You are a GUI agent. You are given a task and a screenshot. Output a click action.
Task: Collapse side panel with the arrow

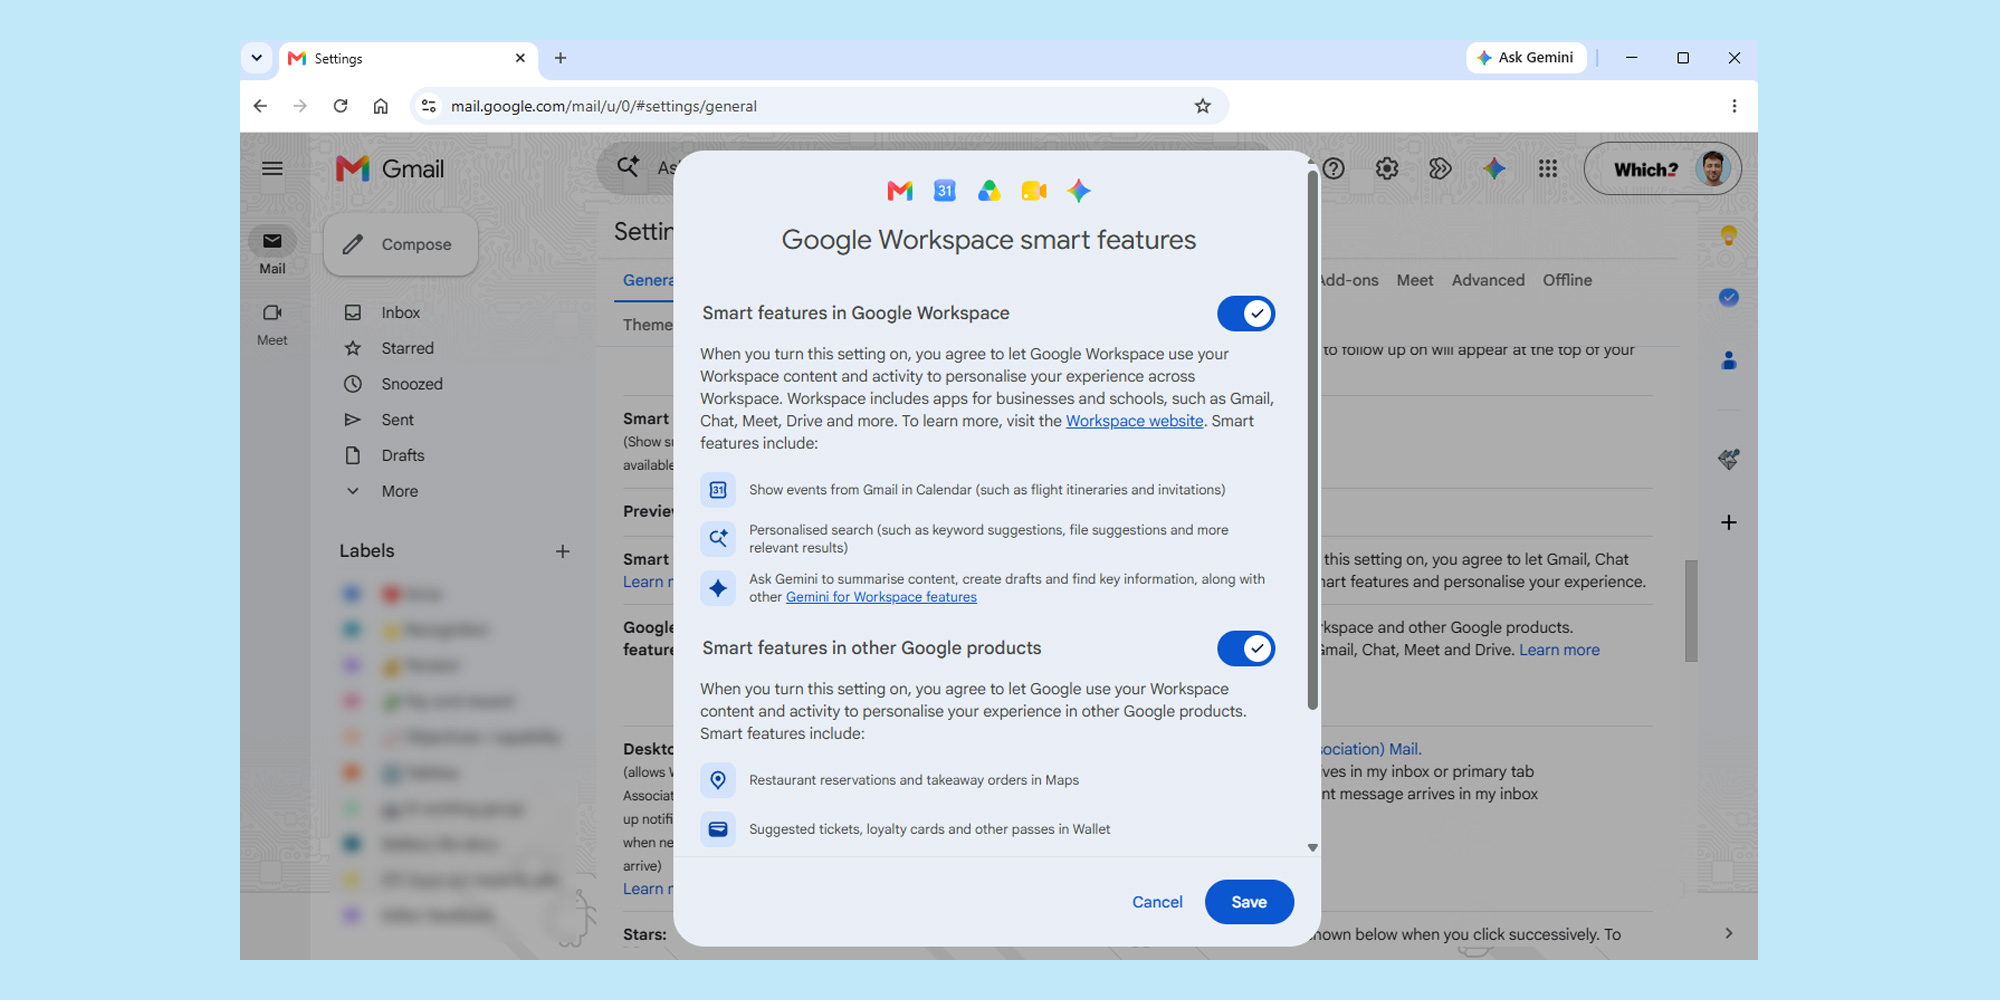(x=1729, y=933)
